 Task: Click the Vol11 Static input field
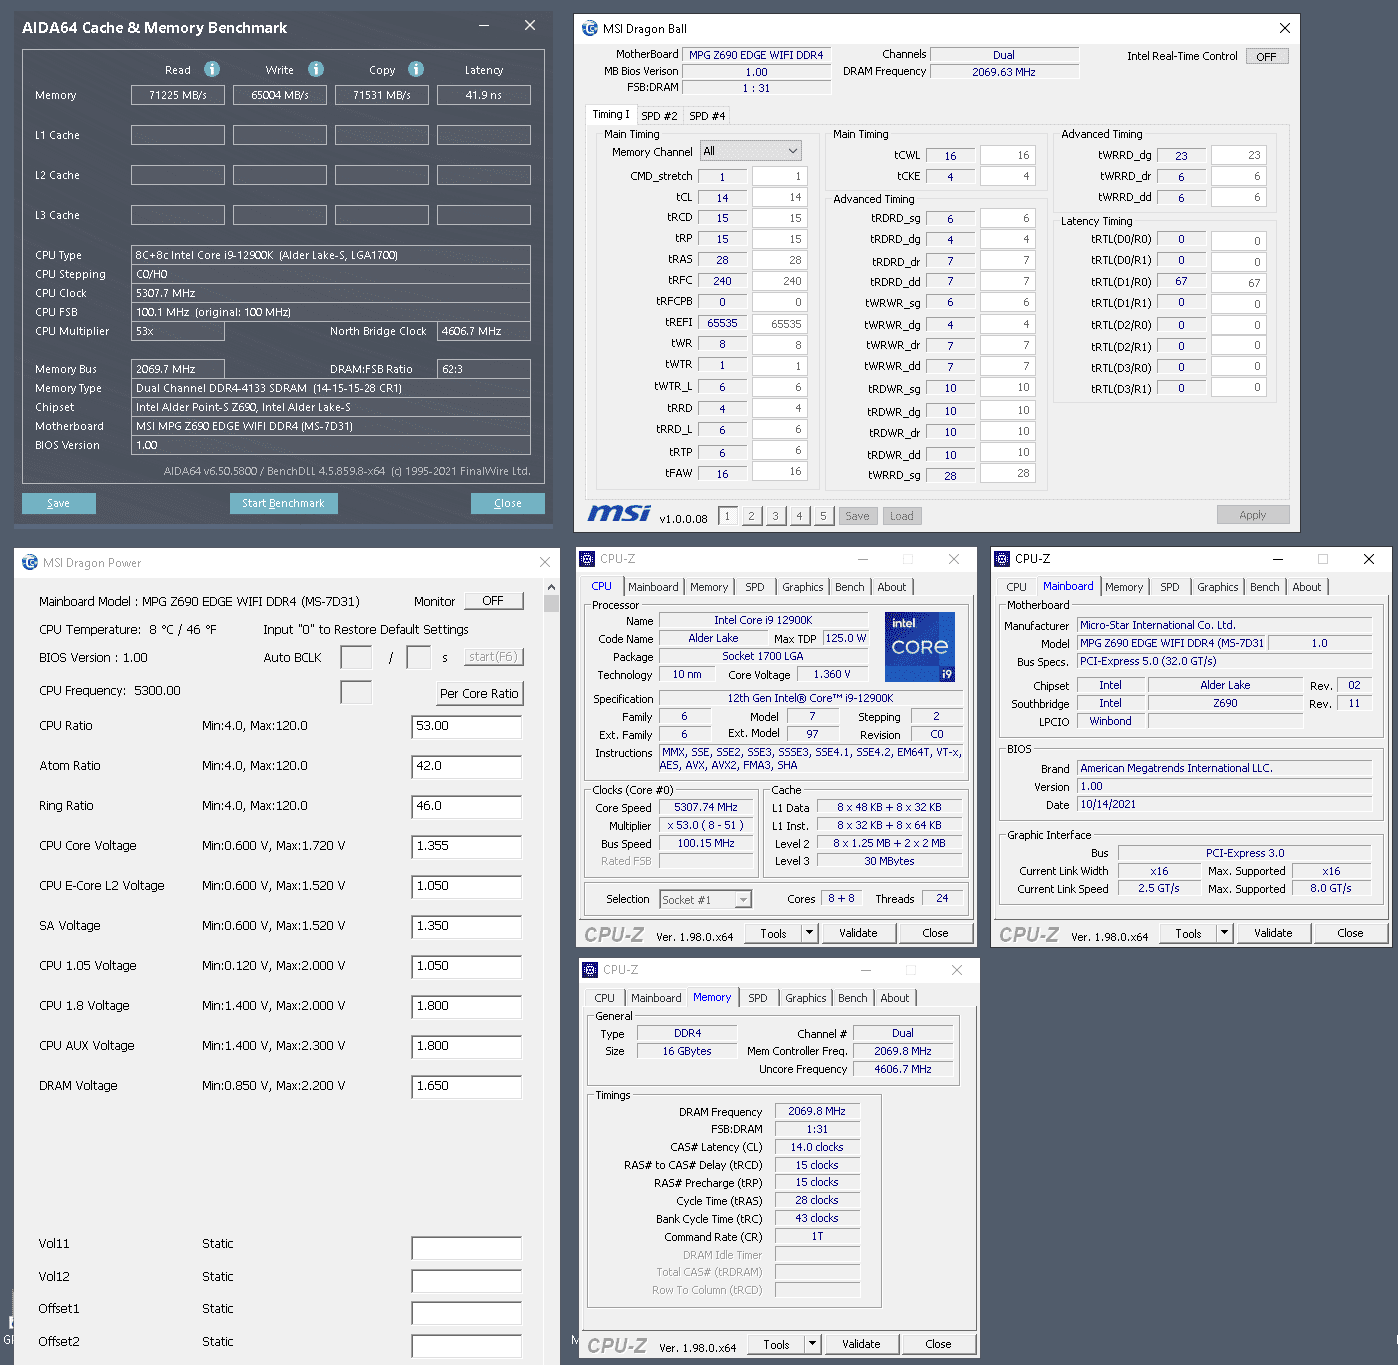(x=466, y=1248)
